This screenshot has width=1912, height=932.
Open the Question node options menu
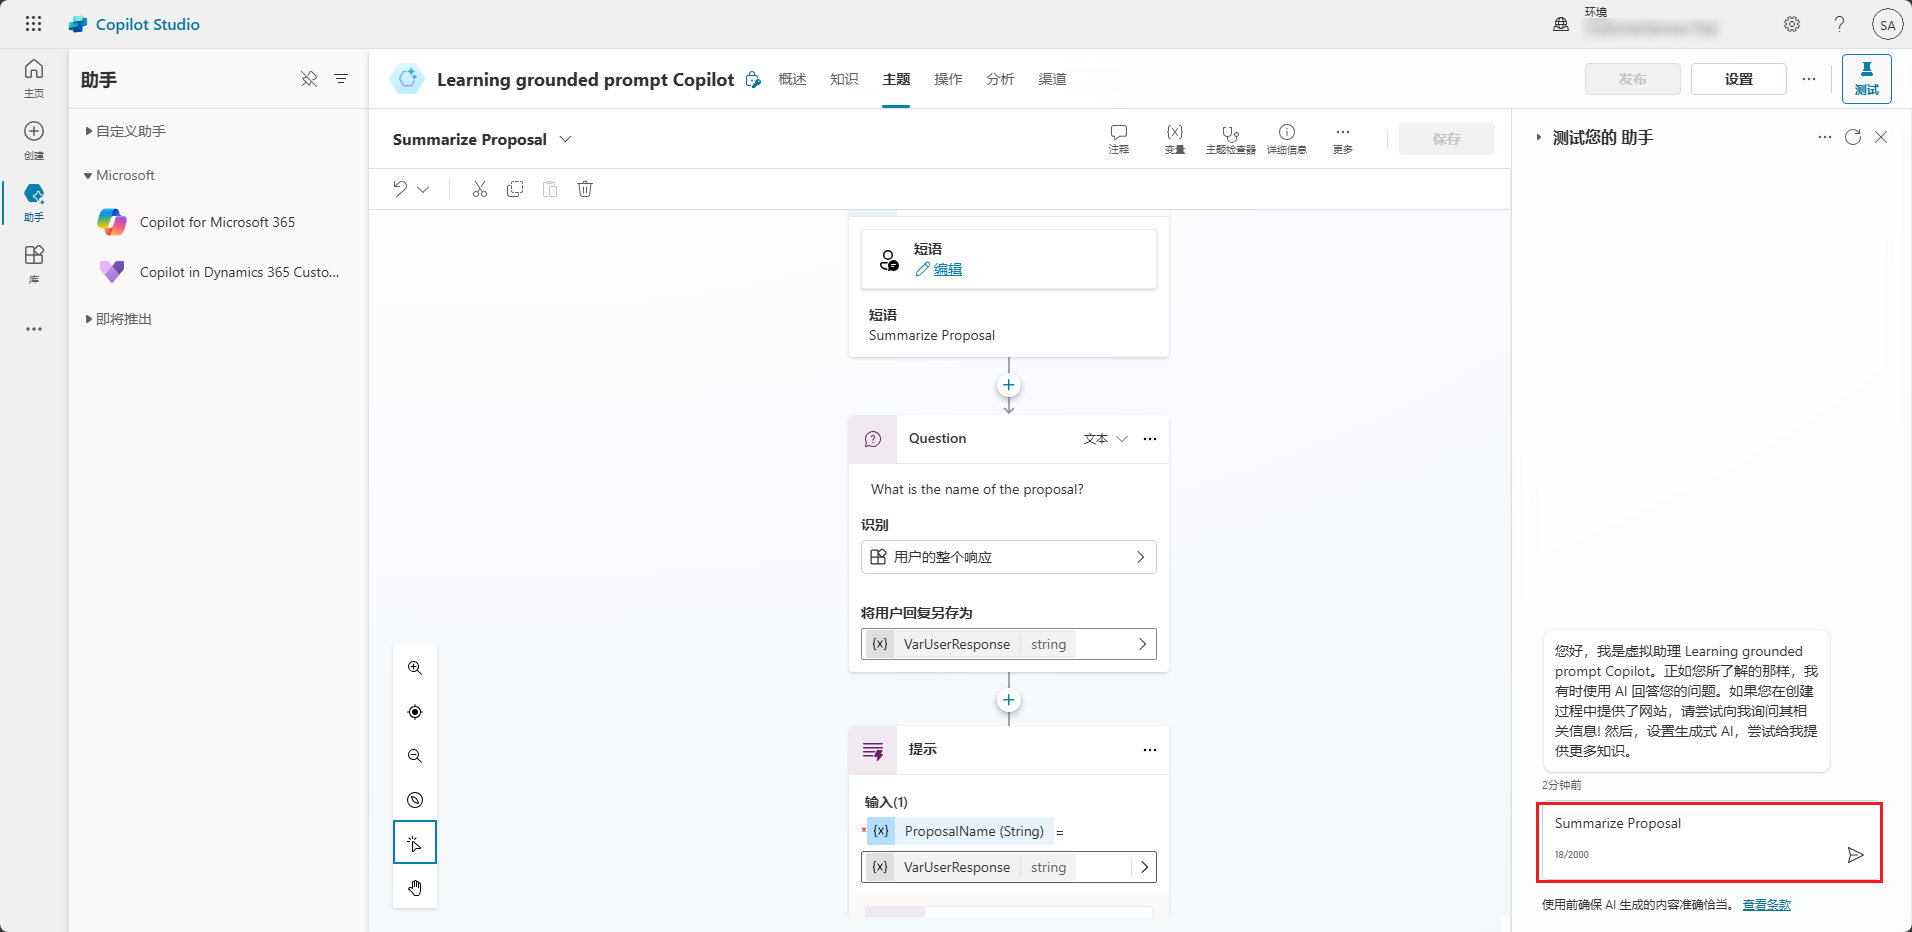click(x=1150, y=439)
